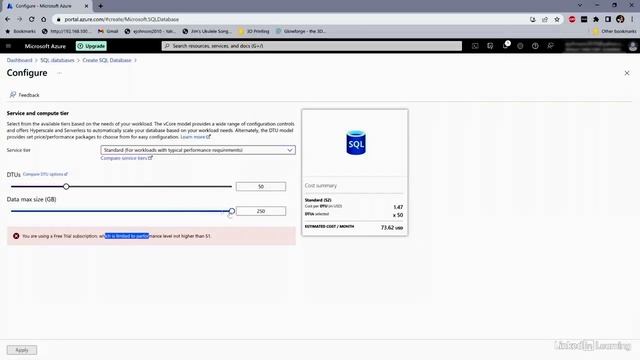Click the browser forward arrow

click(19, 19)
